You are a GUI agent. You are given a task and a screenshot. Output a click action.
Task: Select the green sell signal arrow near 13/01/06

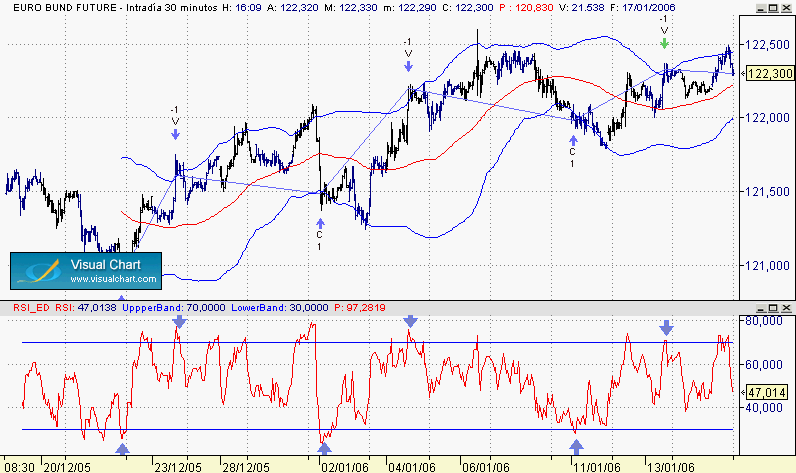click(664, 43)
